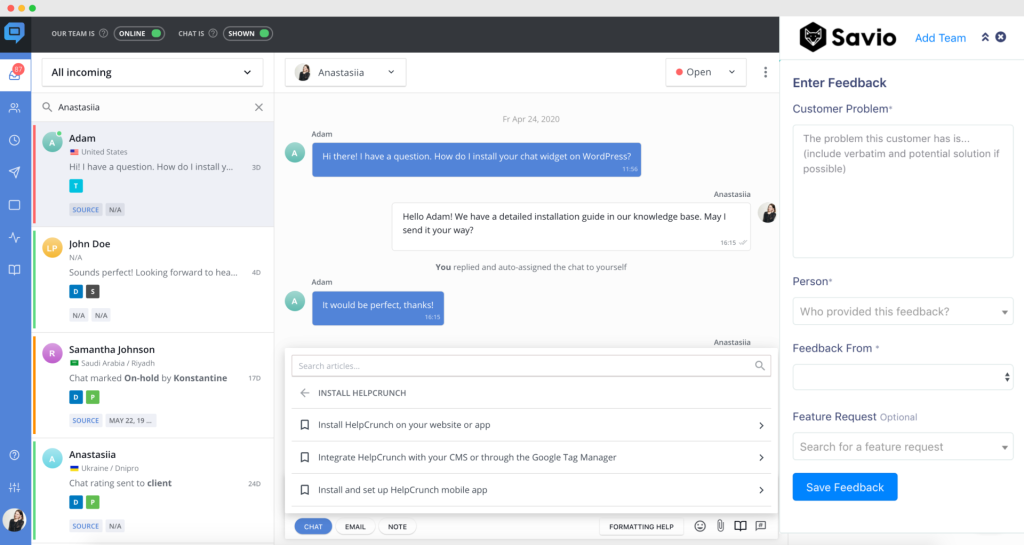Click the T tag on Adam's conversation
Image resolution: width=1024 pixels, height=545 pixels.
pyautogui.click(x=76, y=186)
